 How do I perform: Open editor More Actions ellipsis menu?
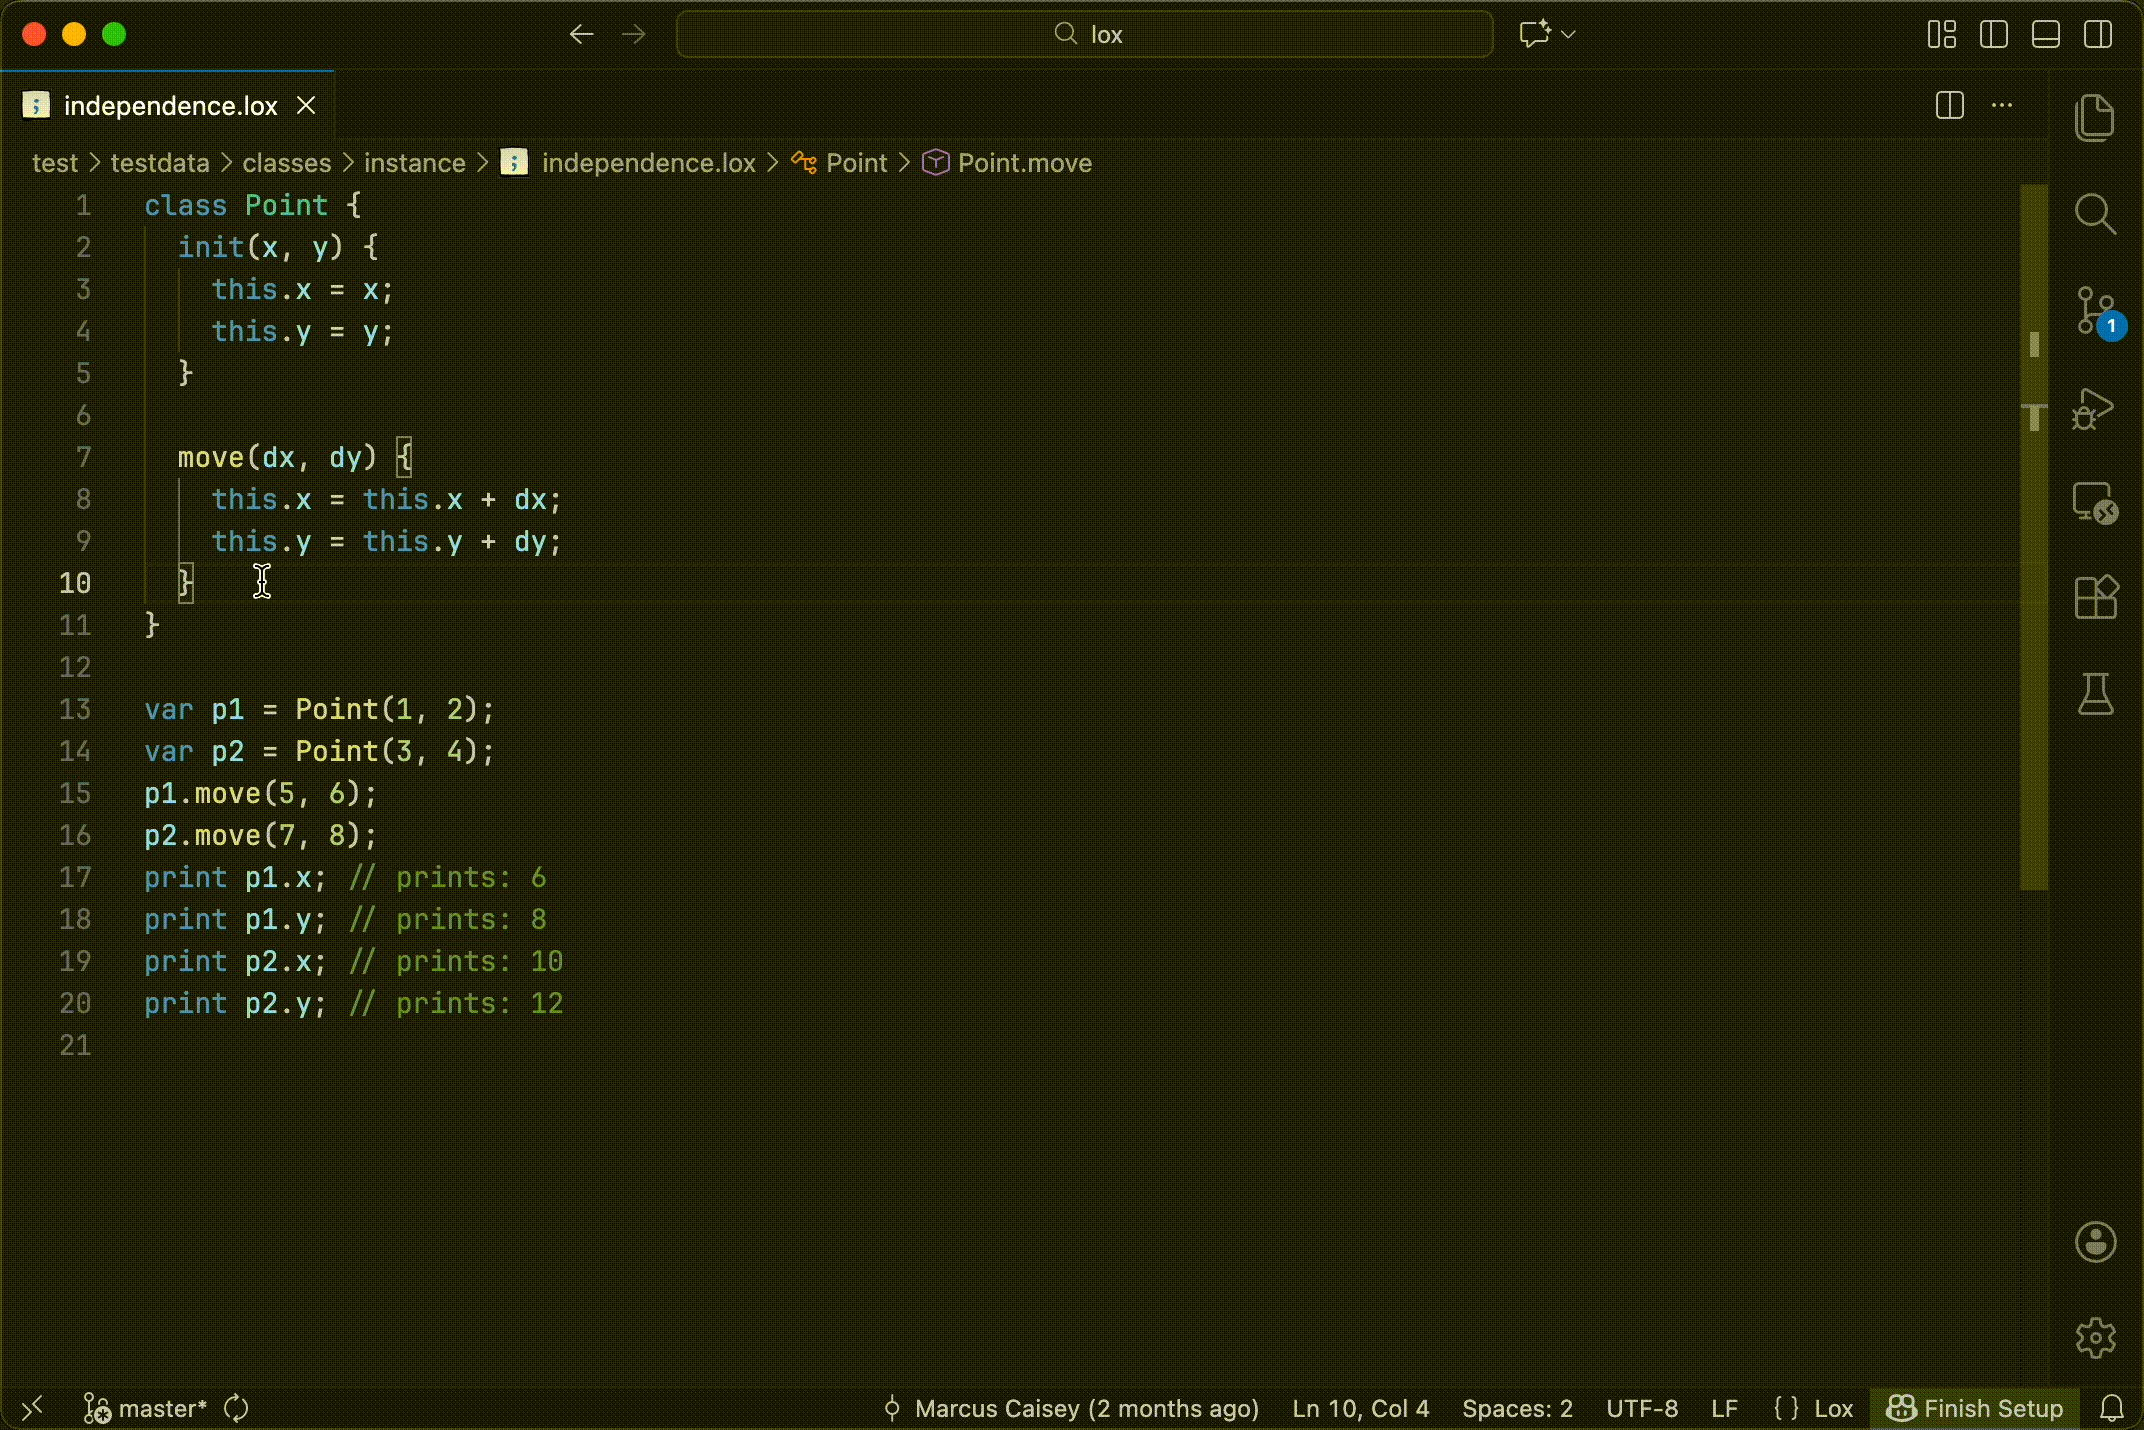[2002, 105]
